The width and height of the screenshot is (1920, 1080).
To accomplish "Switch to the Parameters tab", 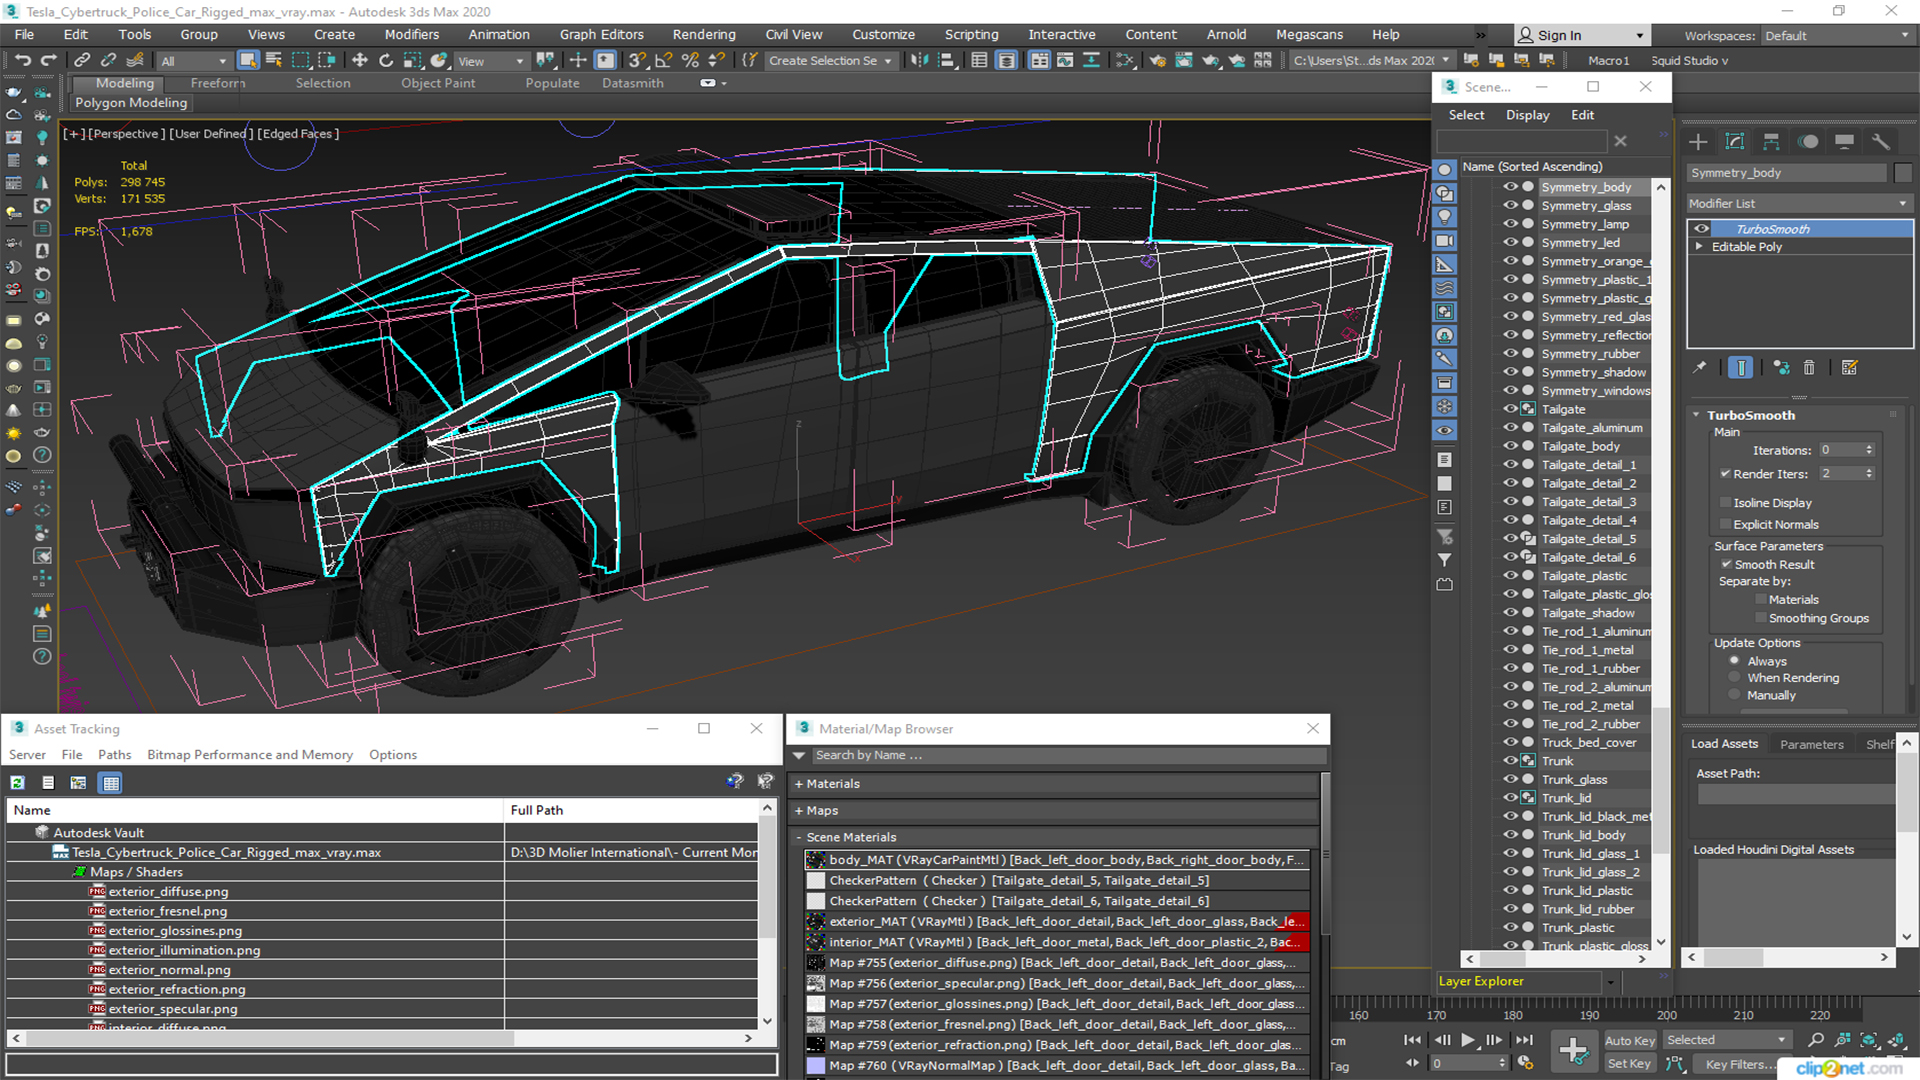I will coord(1811,744).
